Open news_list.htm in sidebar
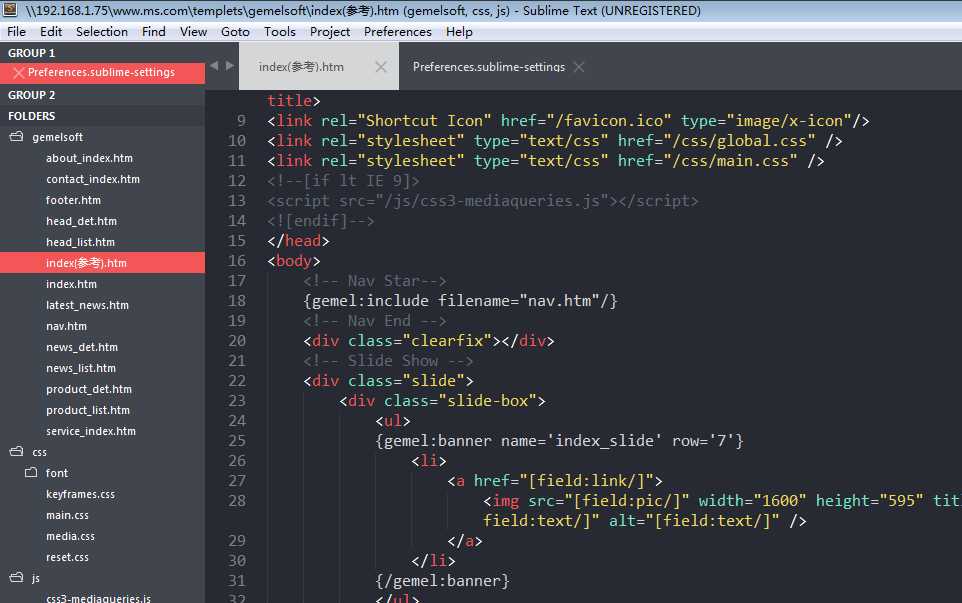Viewport: 962px width, 603px height. click(80, 368)
